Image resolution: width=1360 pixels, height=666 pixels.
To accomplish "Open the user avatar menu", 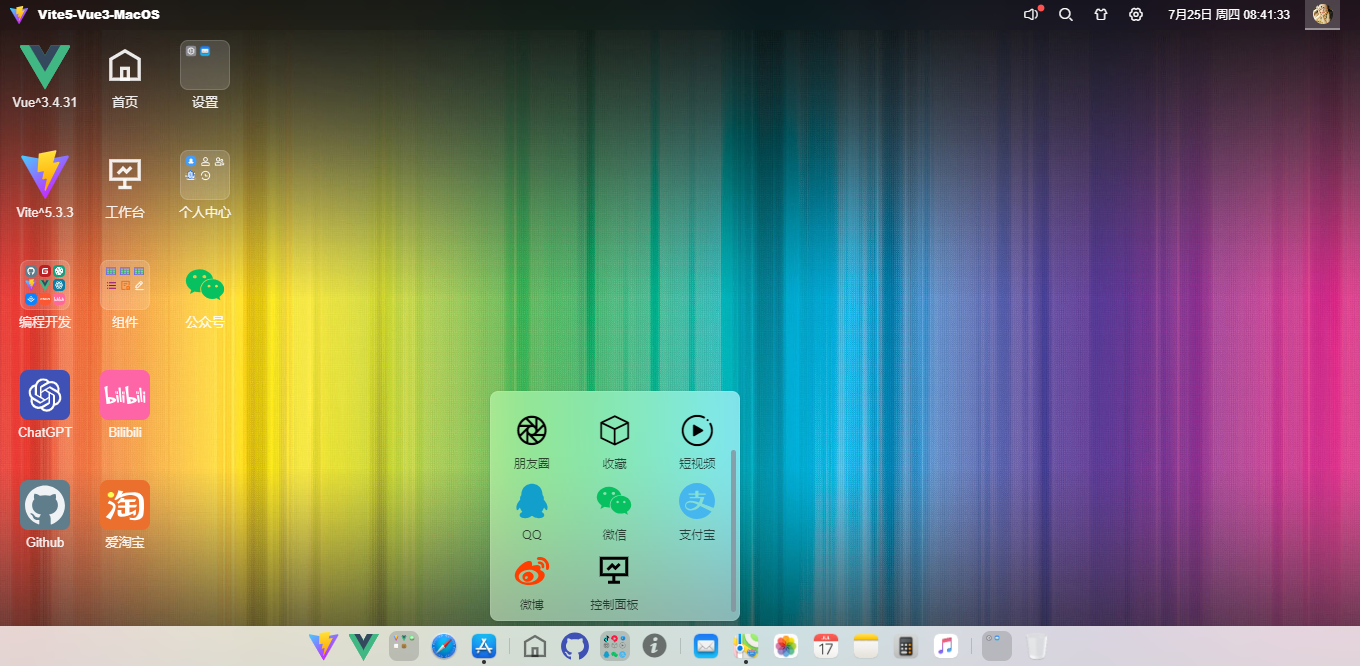I will pos(1322,14).
